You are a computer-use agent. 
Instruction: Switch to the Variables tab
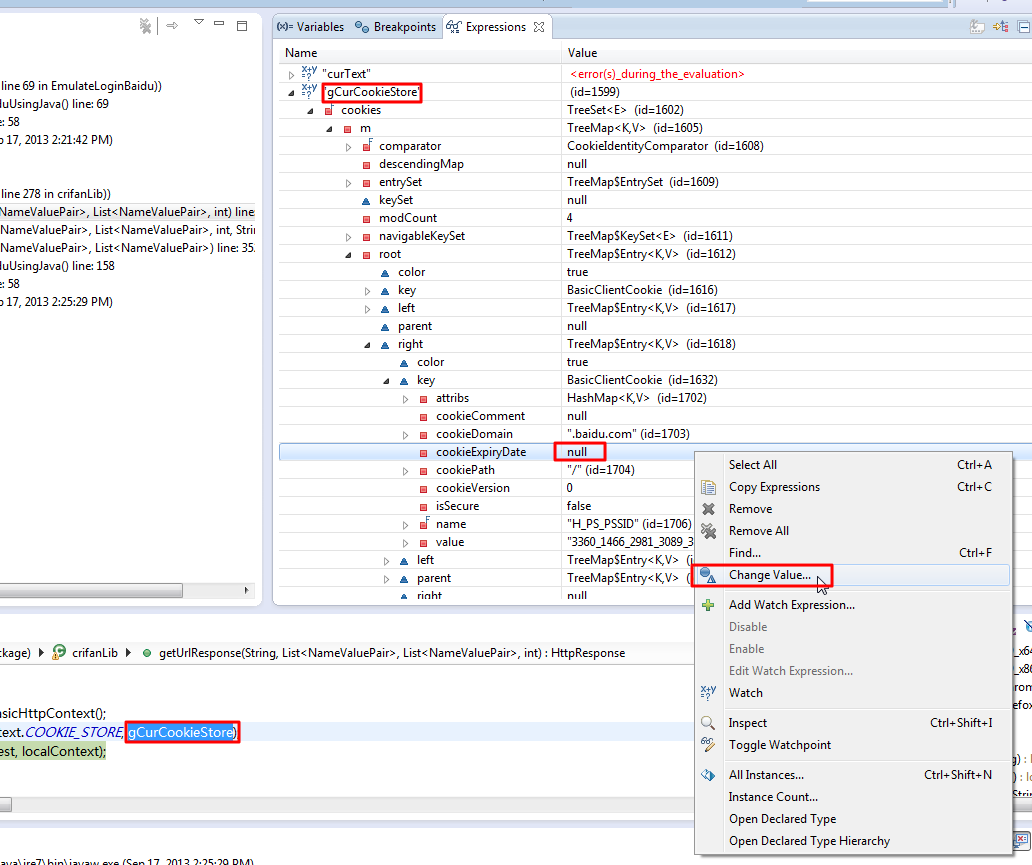tap(311, 27)
